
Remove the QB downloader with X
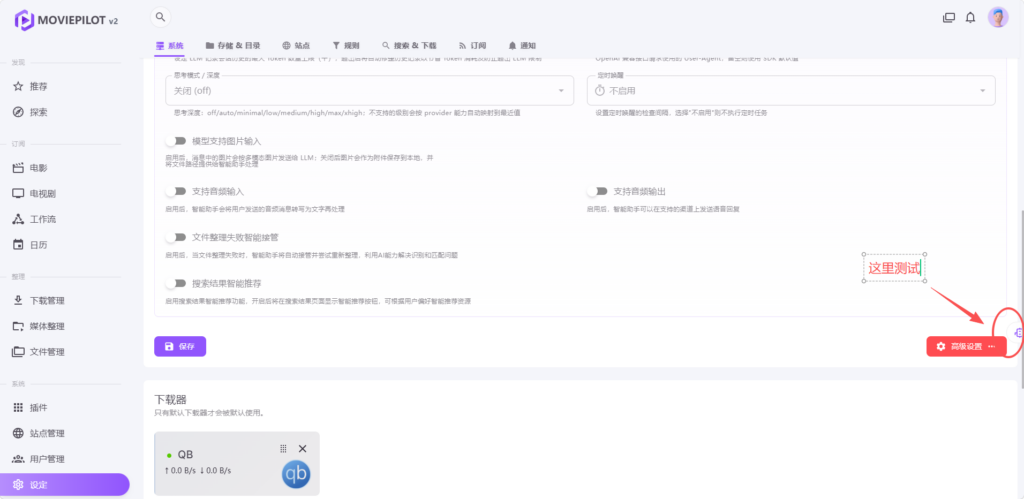coord(302,449)
